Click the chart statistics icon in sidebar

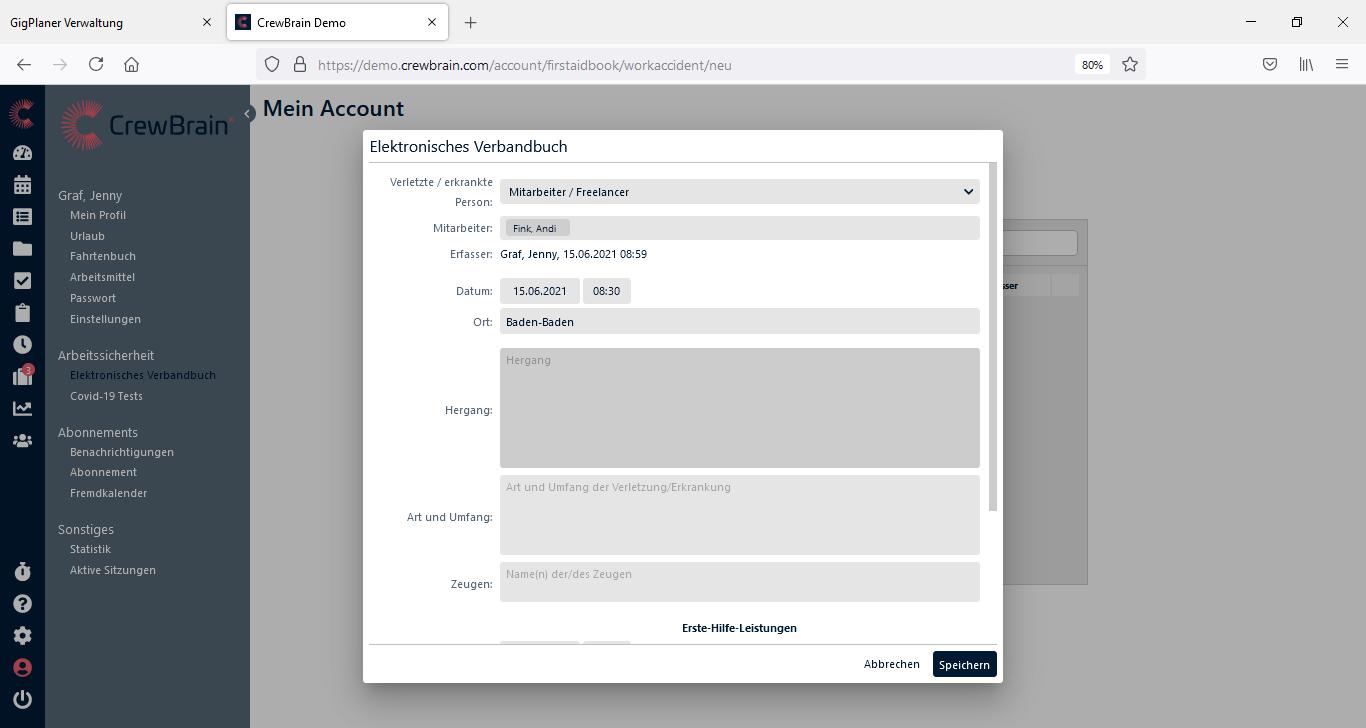tap(22, 408)
